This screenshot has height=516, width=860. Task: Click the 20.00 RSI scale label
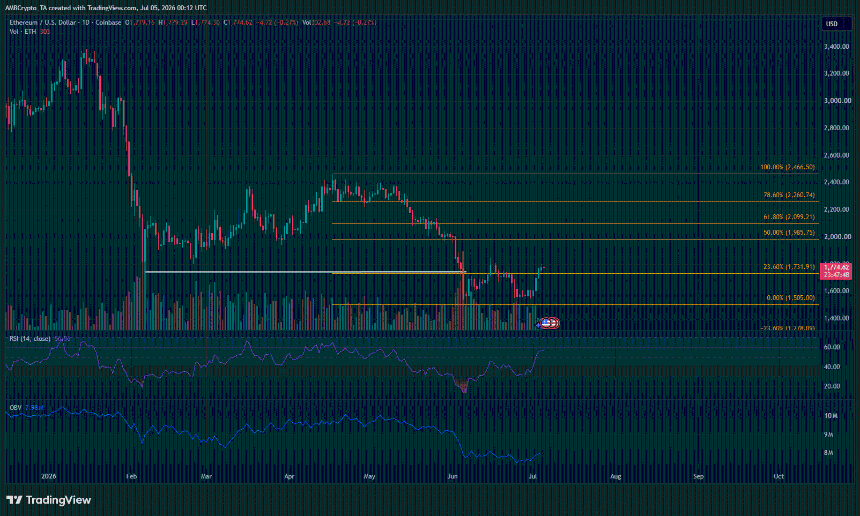coord(831,386)
